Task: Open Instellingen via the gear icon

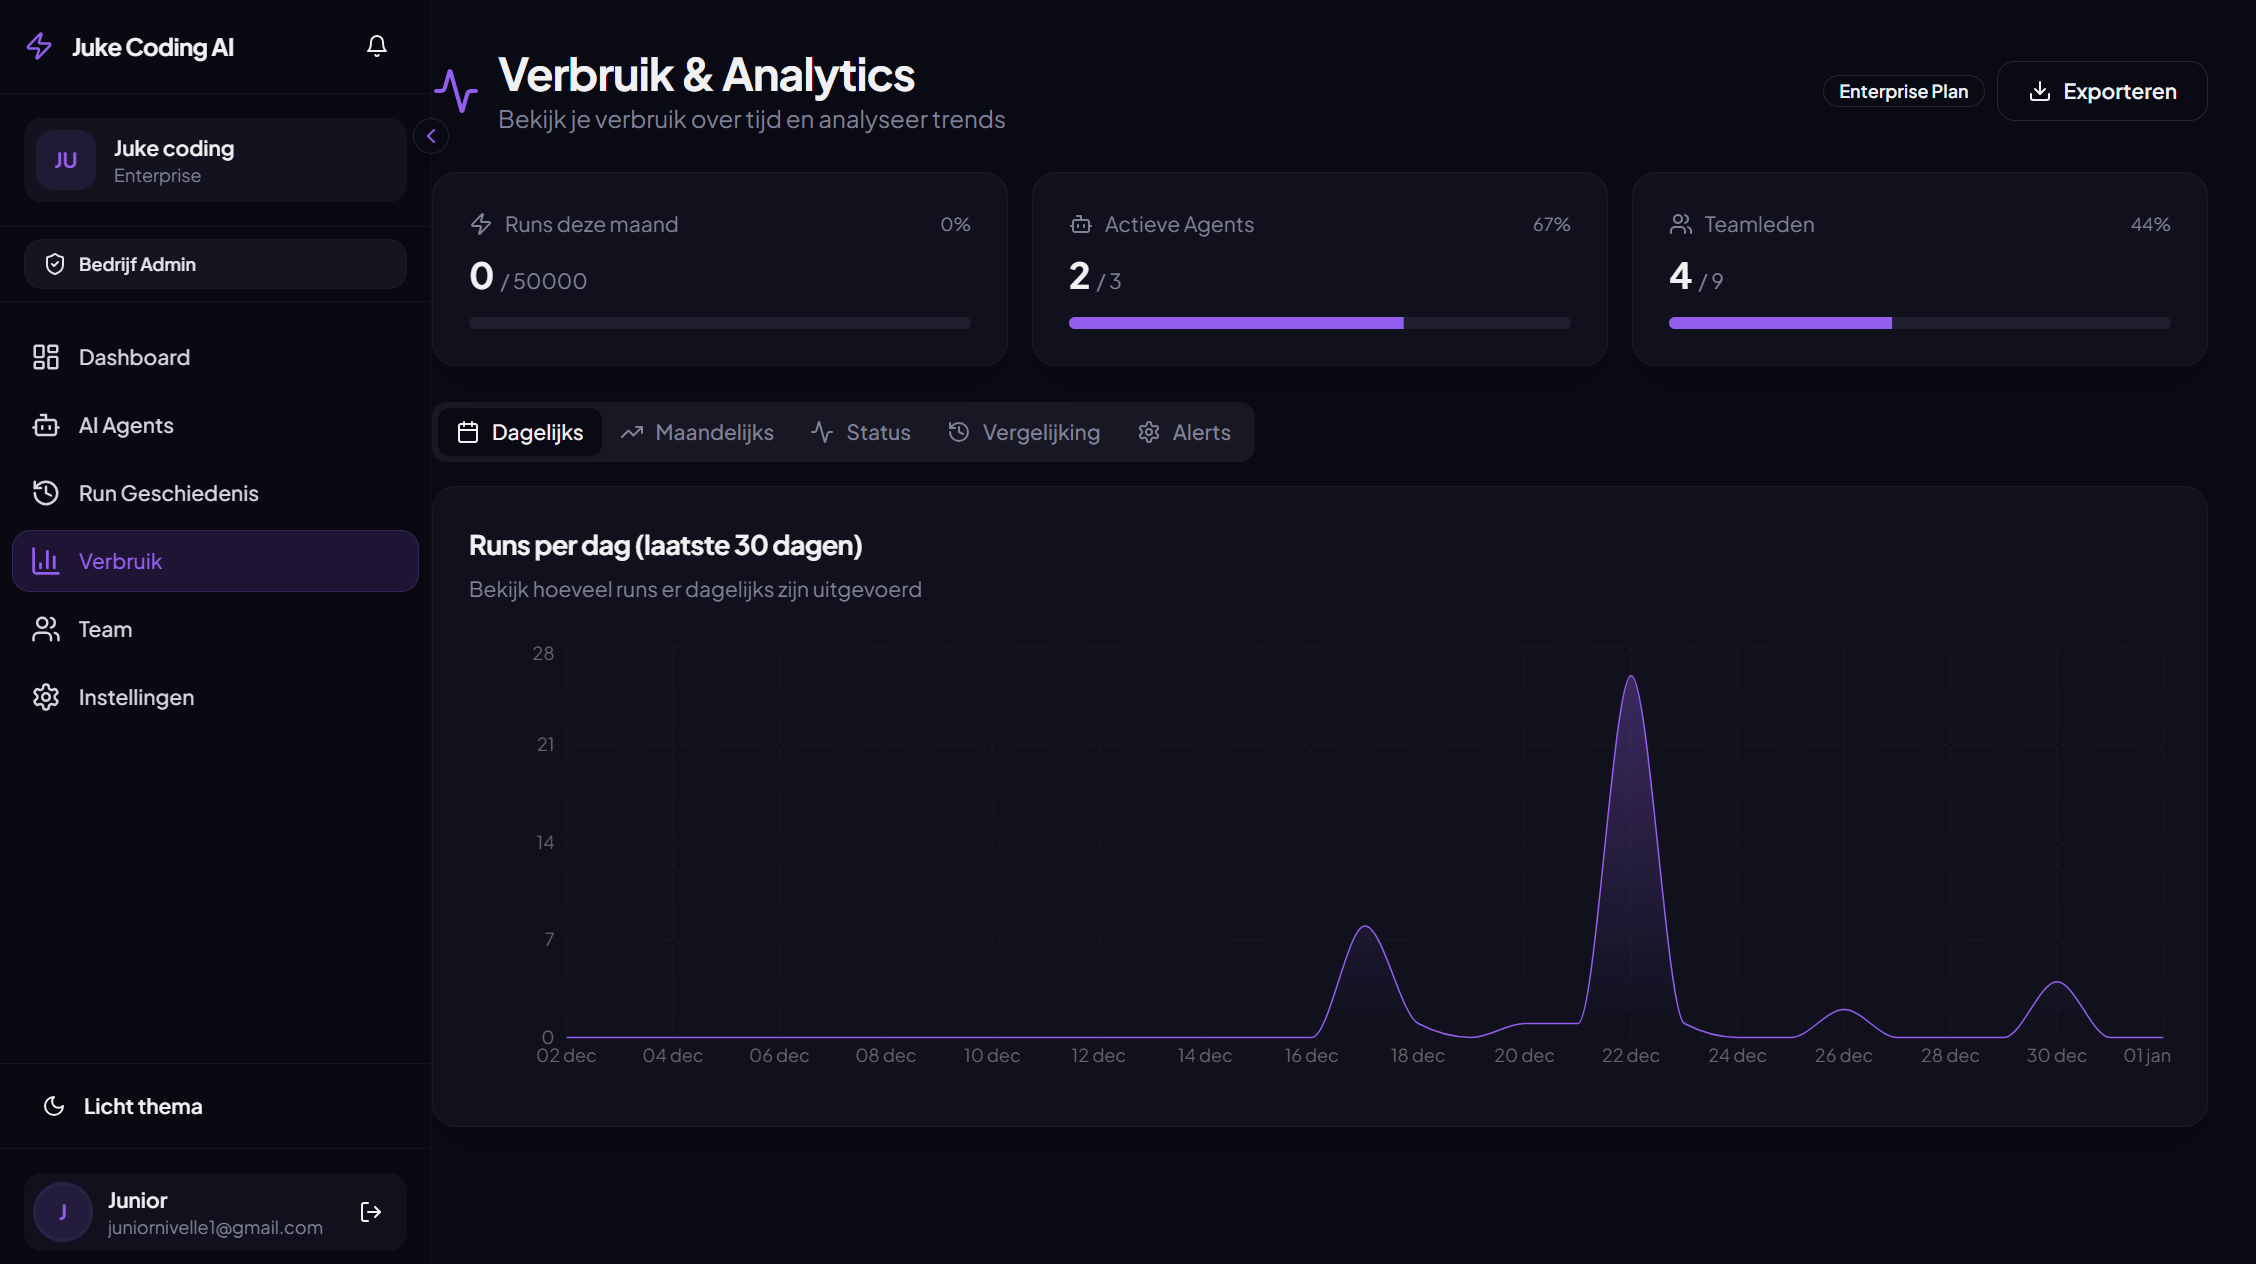Action: point(46,697)
